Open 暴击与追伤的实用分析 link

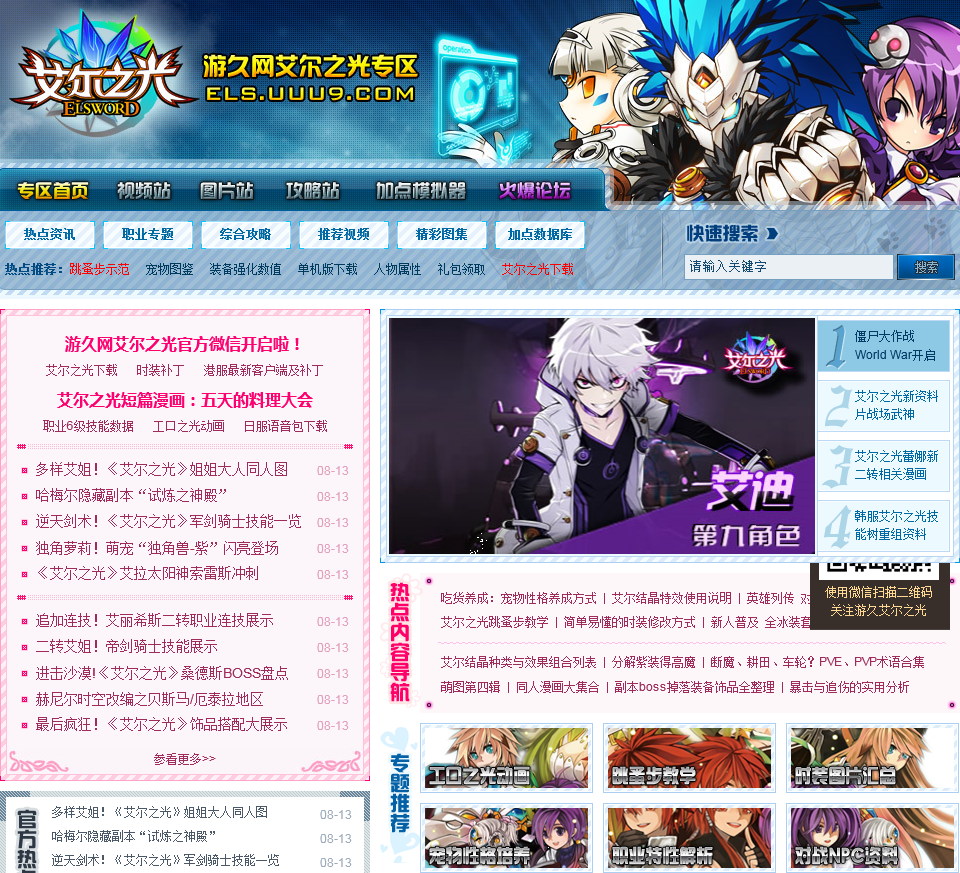click(849, 688)
